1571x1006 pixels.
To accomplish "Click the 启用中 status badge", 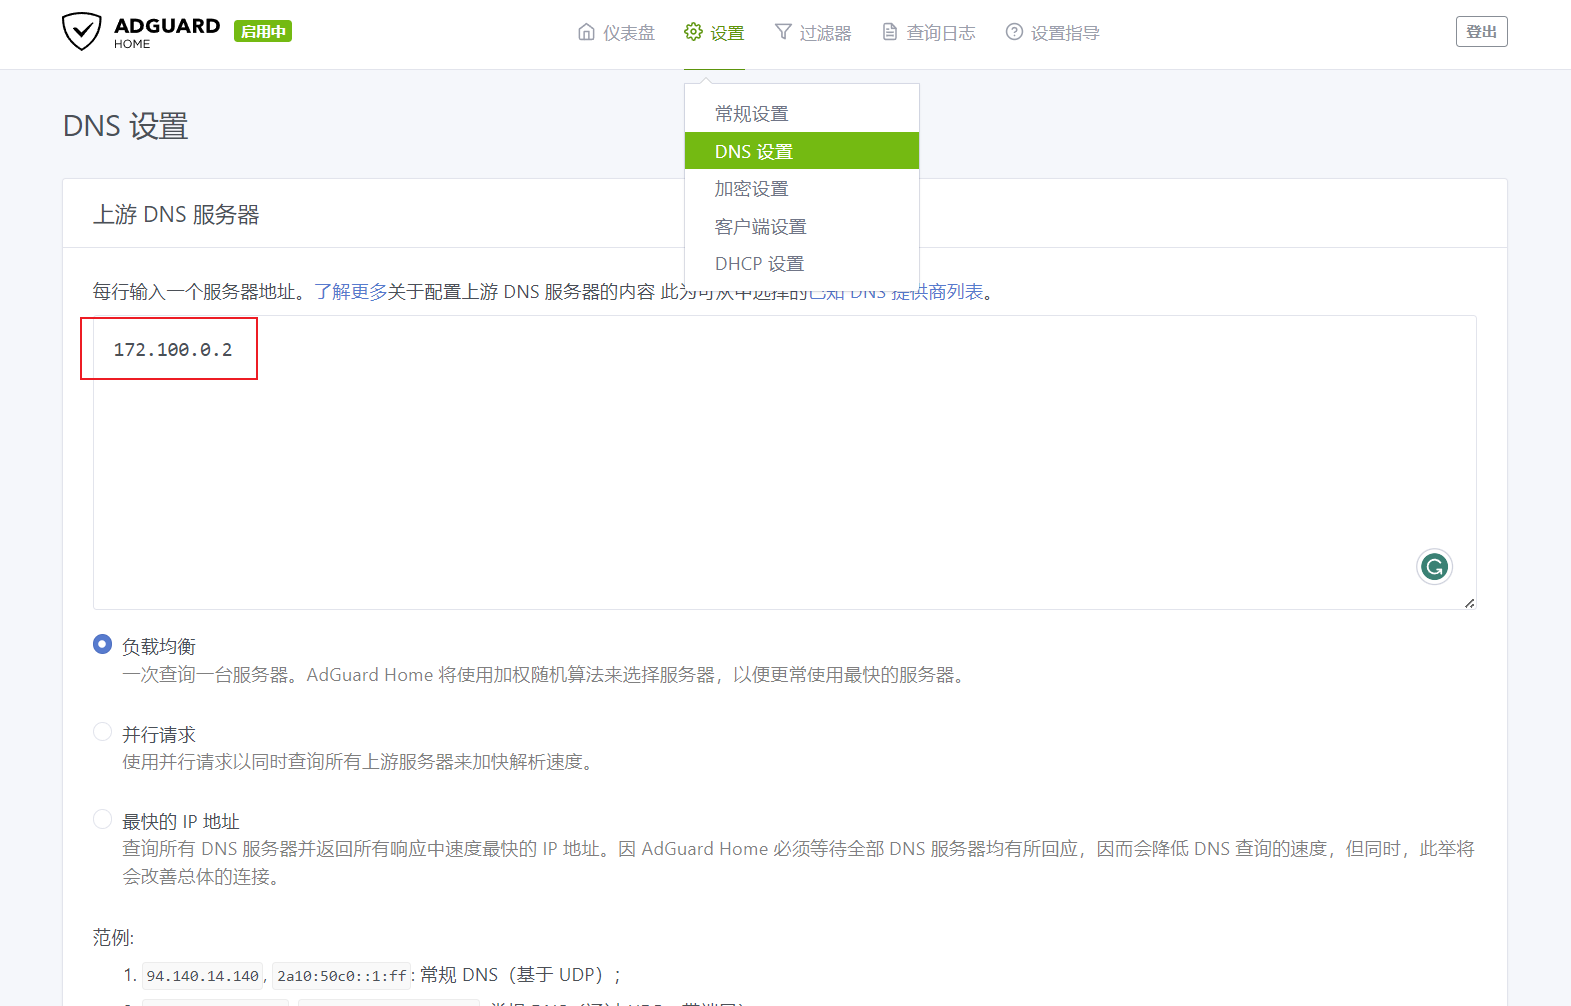I will [263, 31].
